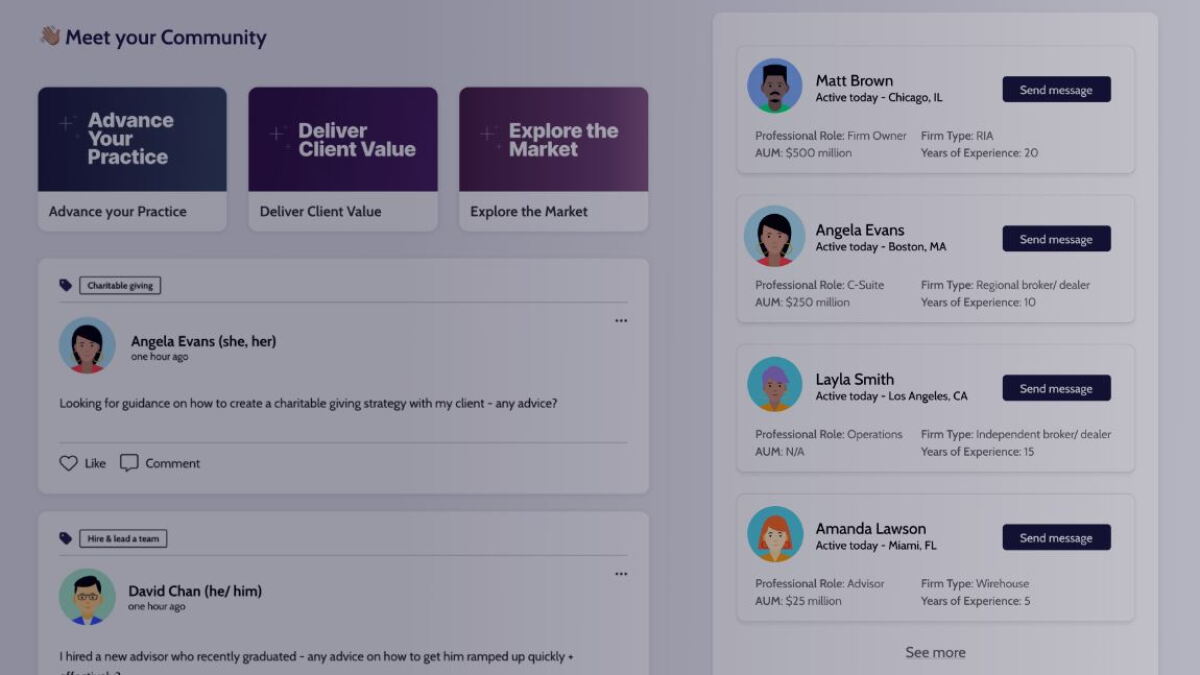Click the tag icon beside Charitable giving

pos(66,286)
